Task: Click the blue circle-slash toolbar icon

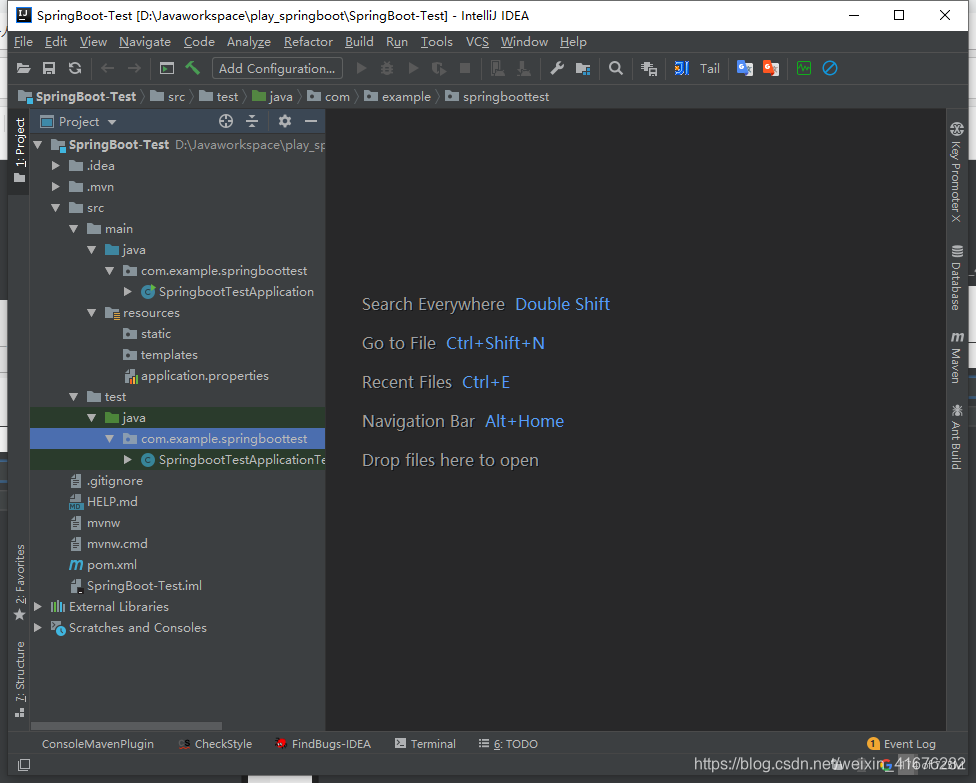Action: point(830,68)
